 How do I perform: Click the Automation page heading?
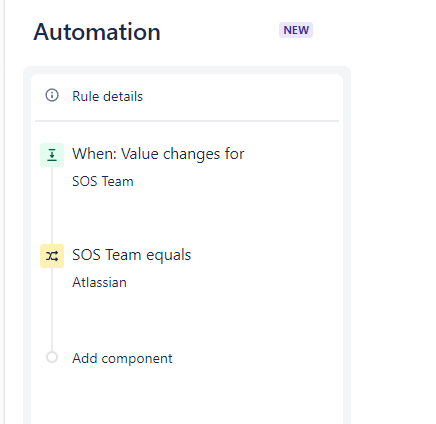click(x=97, y=32)
